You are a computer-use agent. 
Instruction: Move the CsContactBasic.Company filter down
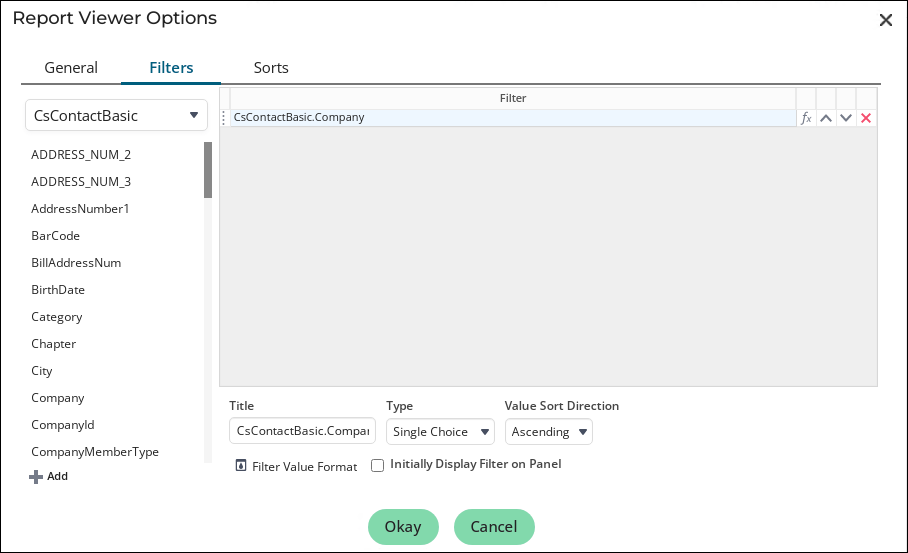[x=846, y=118]
